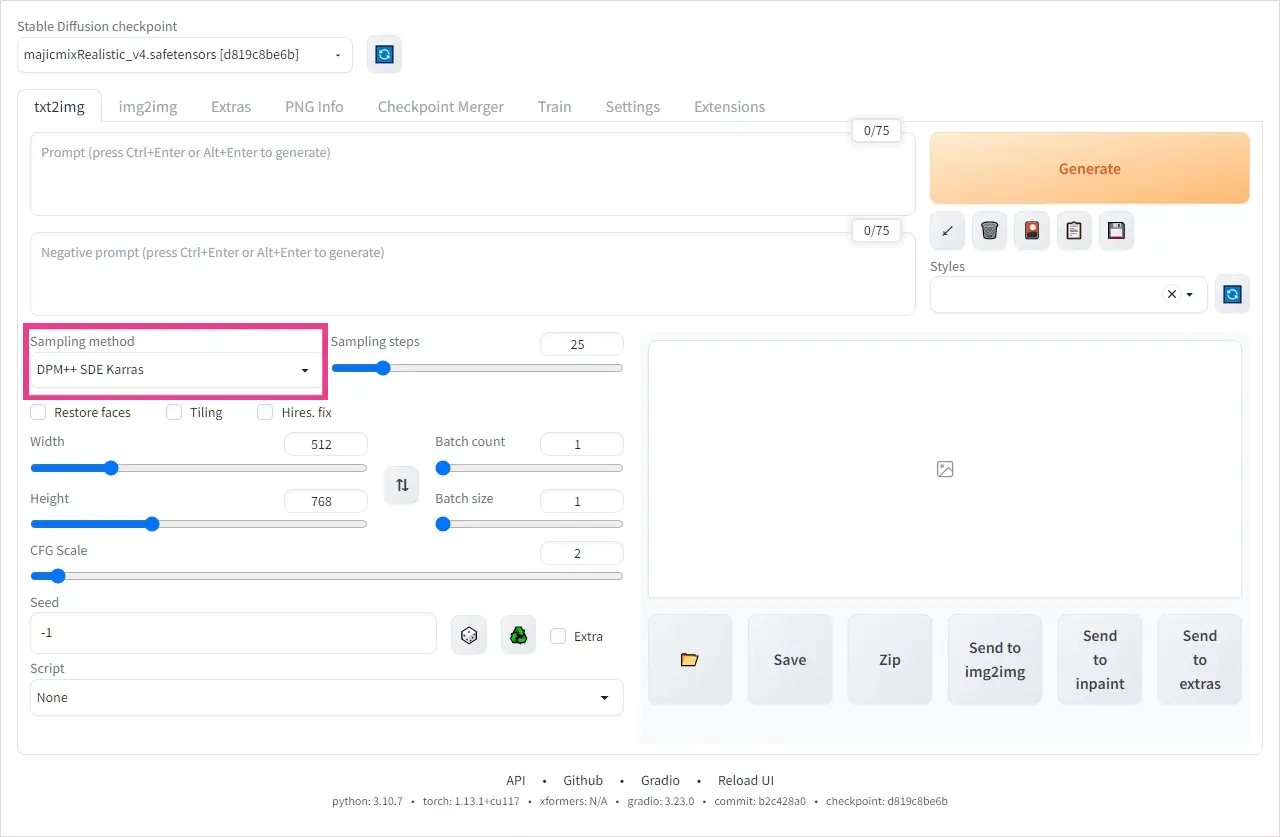The image size is (1280, 837).
Task: Click the Batch size slider handle
Action: click(x=443, y=524)
